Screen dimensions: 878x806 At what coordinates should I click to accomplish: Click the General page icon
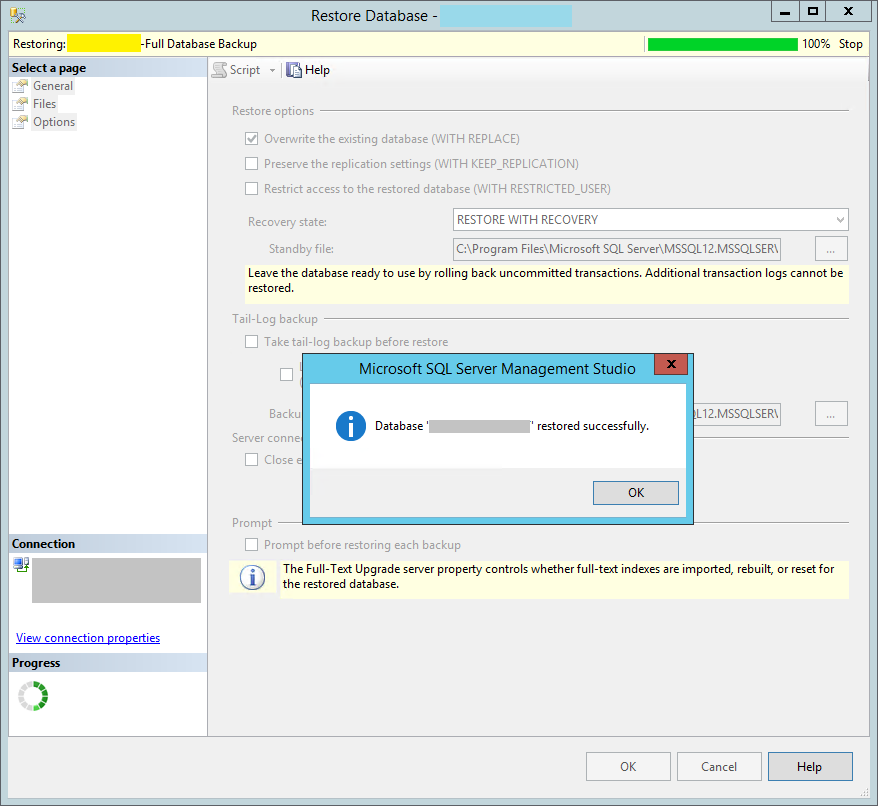20,86
